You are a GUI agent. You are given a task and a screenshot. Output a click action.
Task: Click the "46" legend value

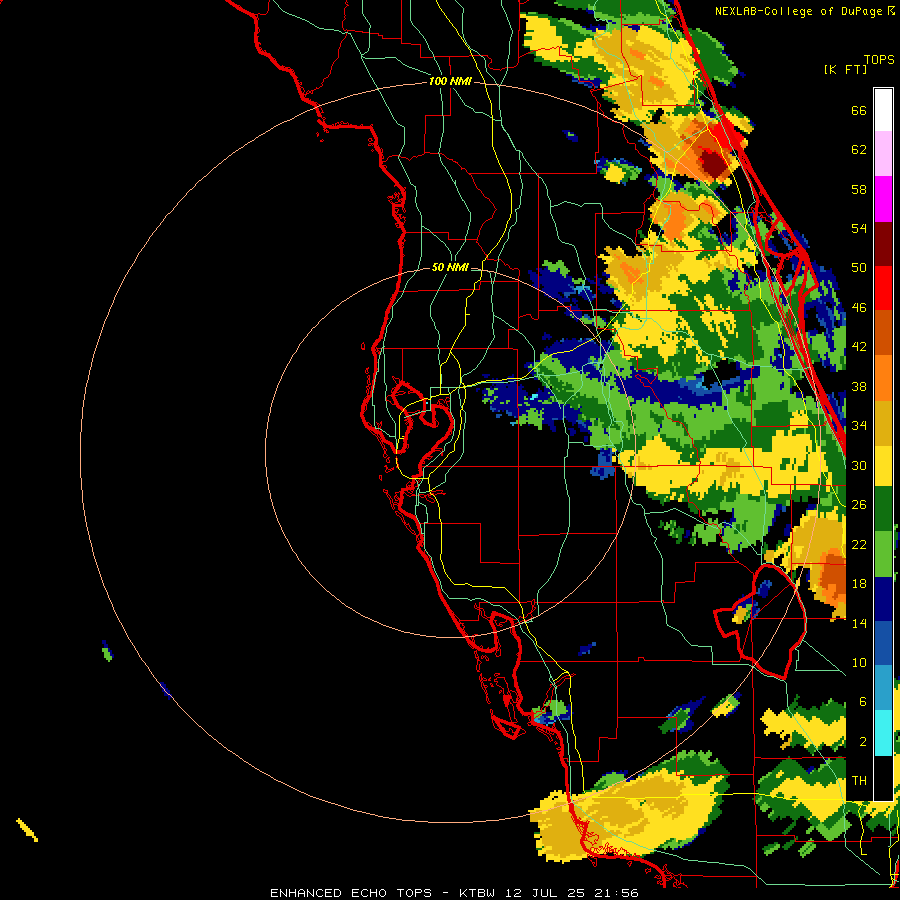click(859, 308)
